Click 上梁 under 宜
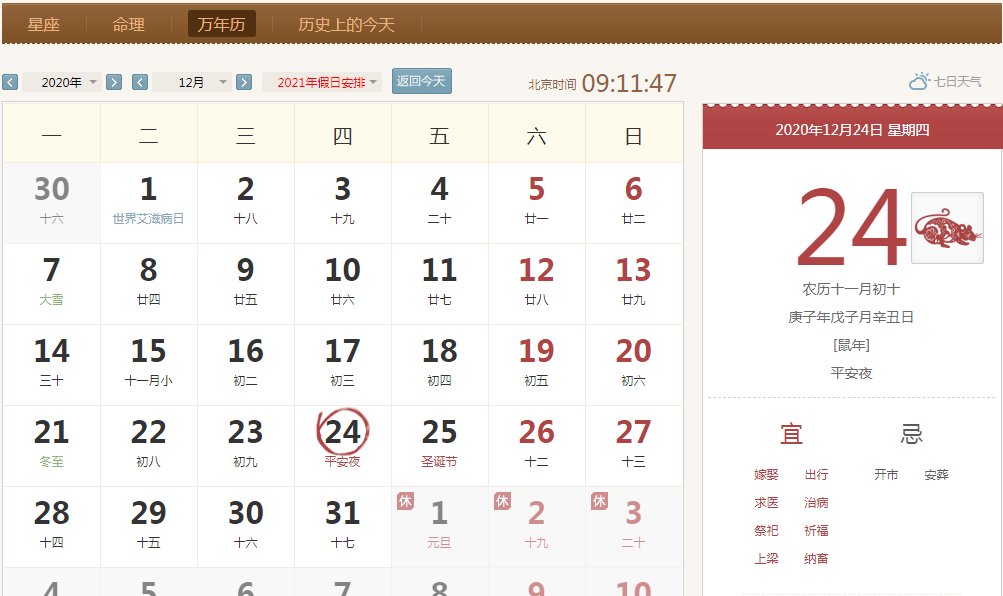1003x596 pixels. pyautogui.click(x=766, y=559)
